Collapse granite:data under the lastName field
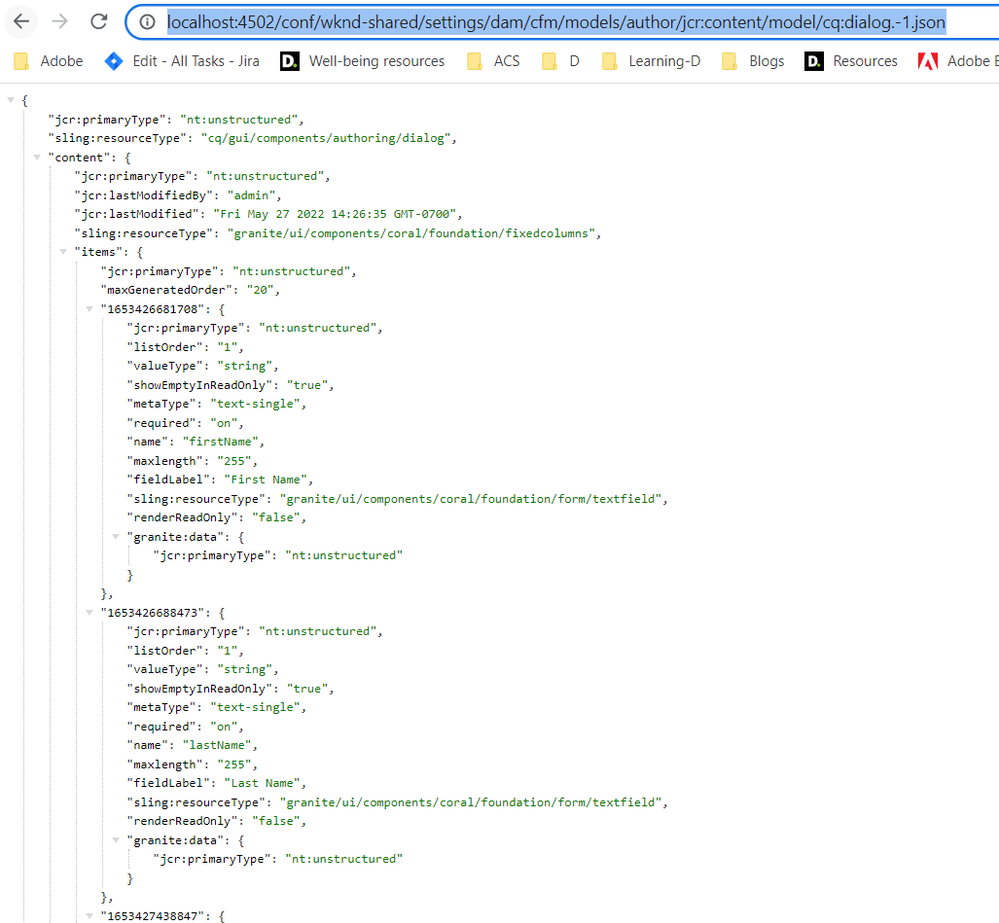 coord(116,840)
